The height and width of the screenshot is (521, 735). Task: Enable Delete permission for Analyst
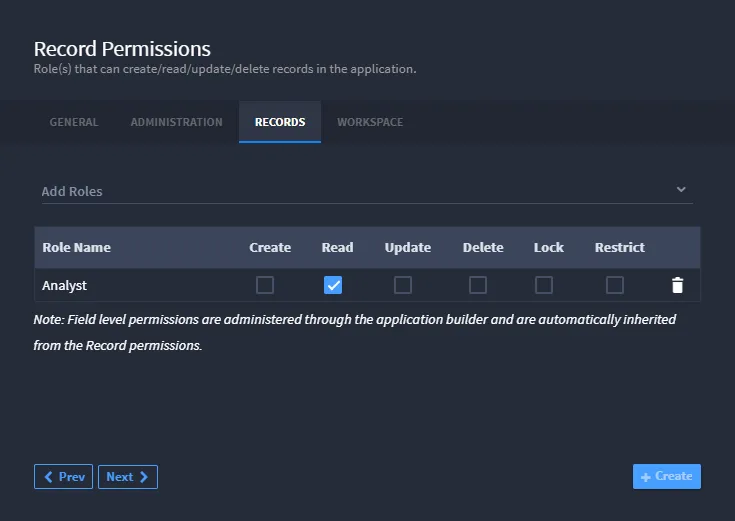coord(478,285)
